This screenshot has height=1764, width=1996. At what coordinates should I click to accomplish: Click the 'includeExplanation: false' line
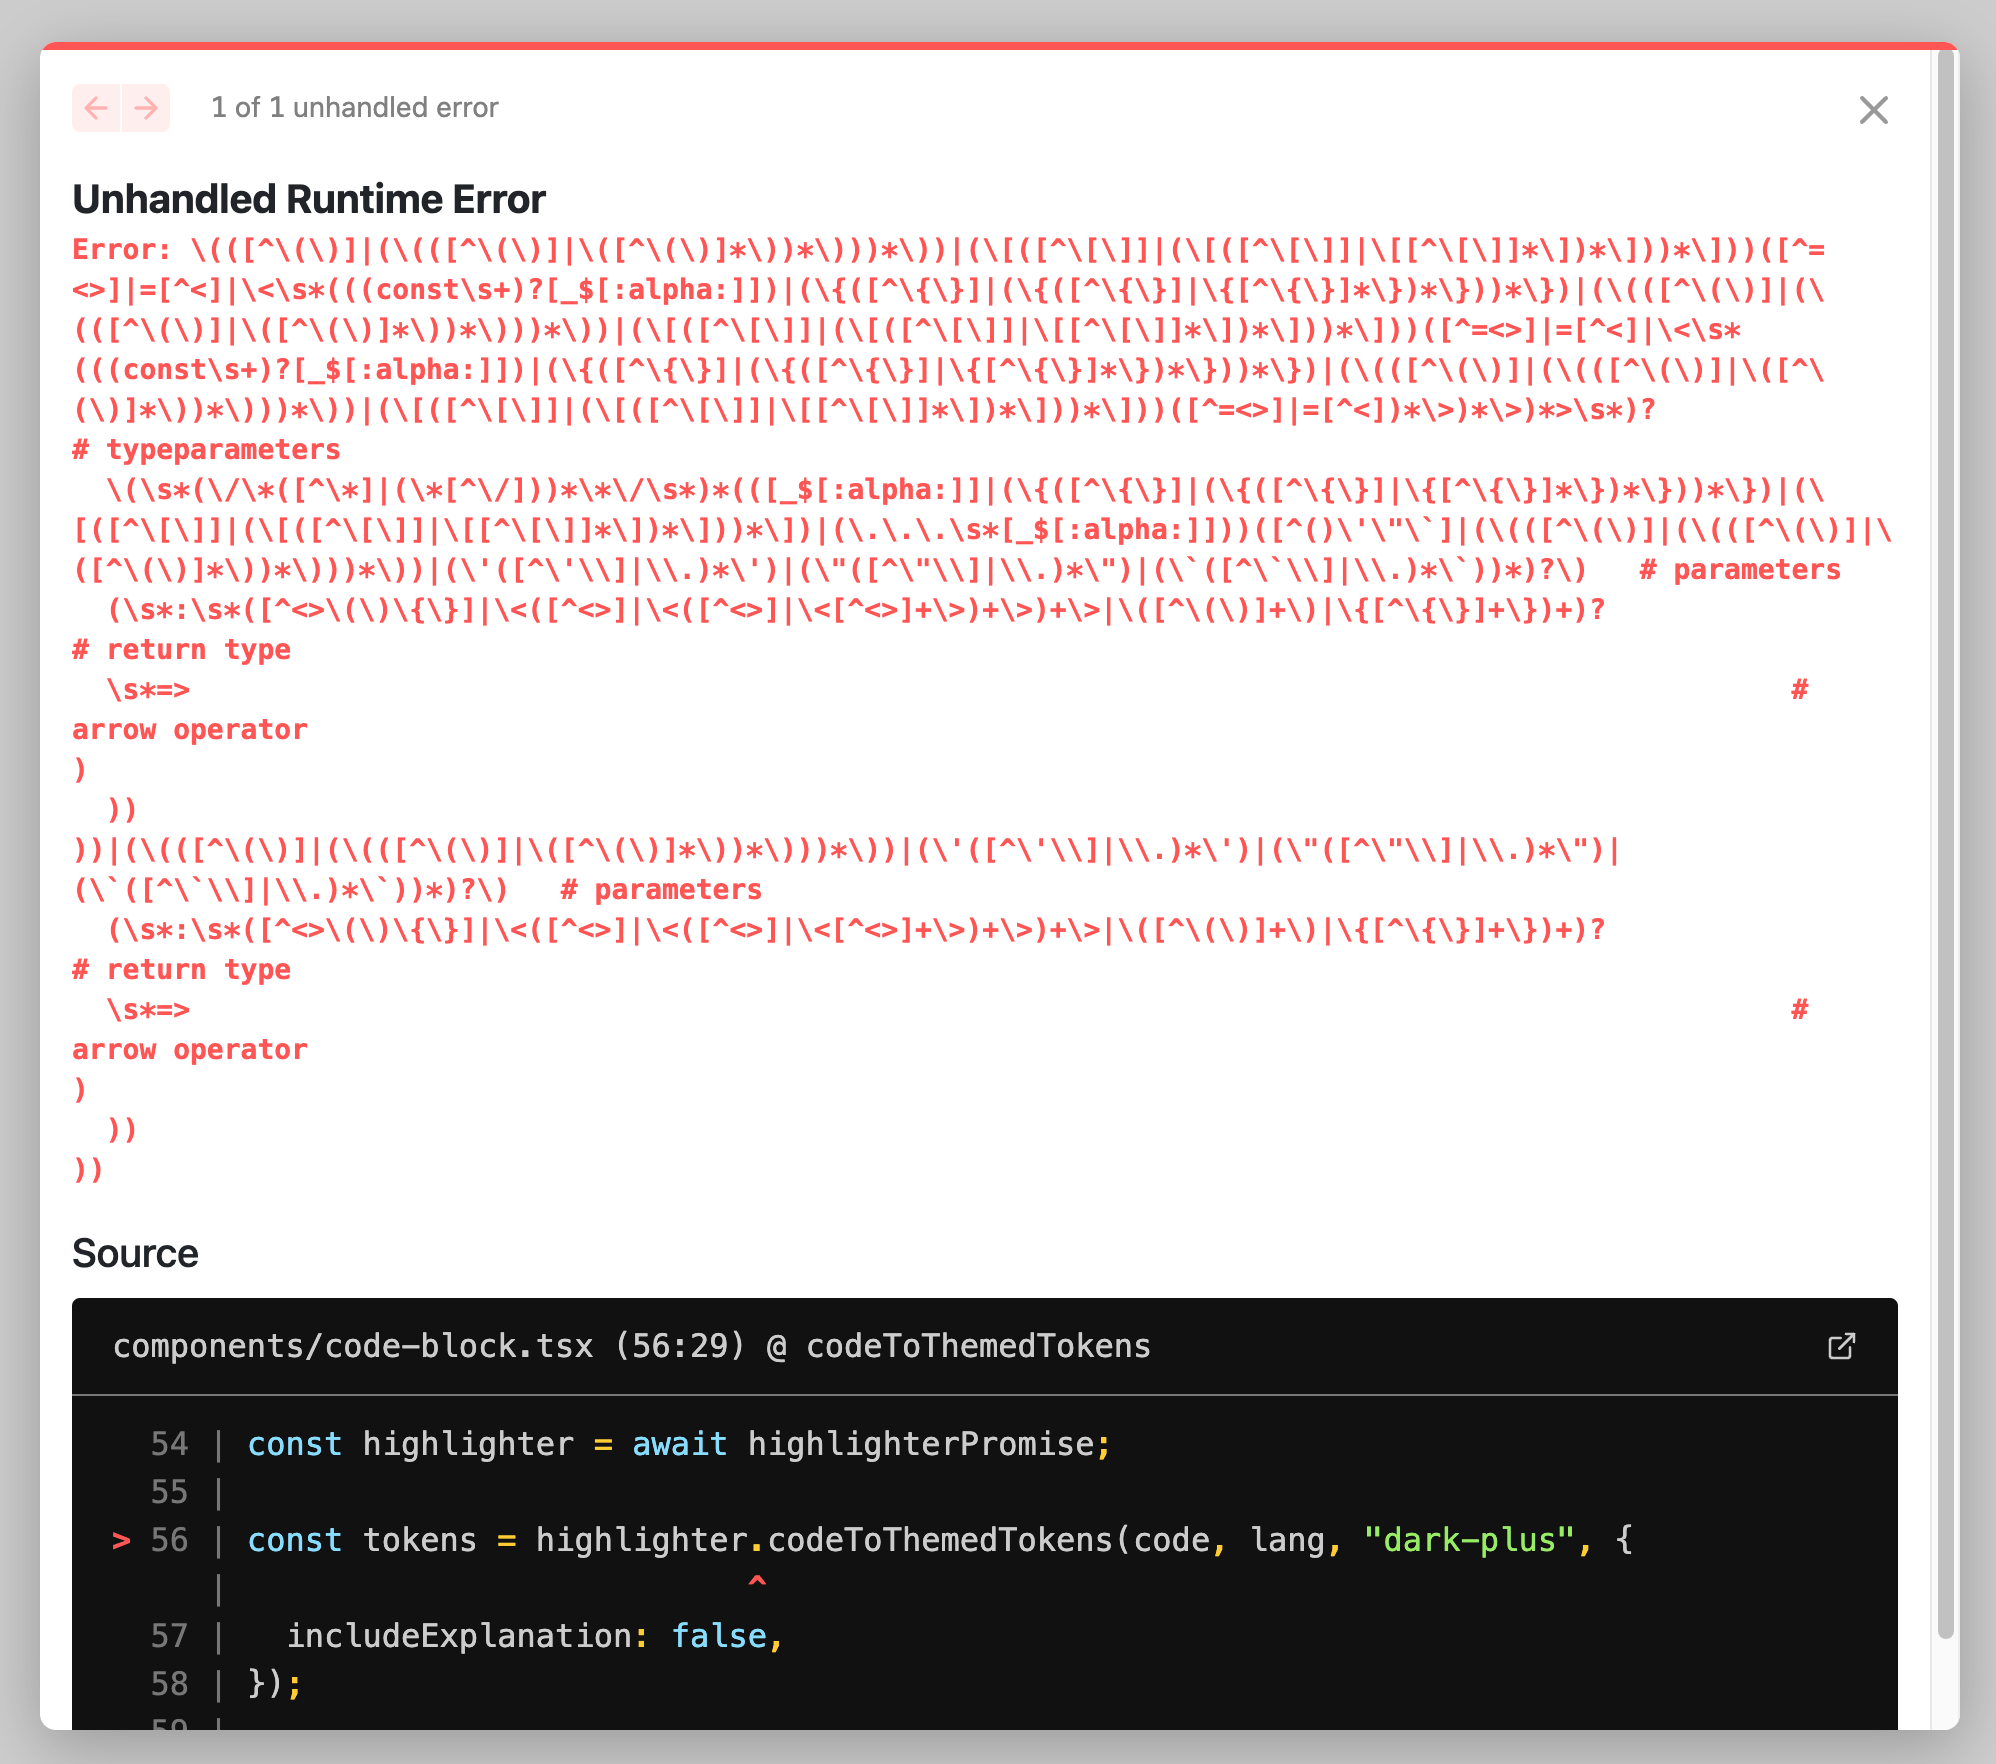point(535,1636)
